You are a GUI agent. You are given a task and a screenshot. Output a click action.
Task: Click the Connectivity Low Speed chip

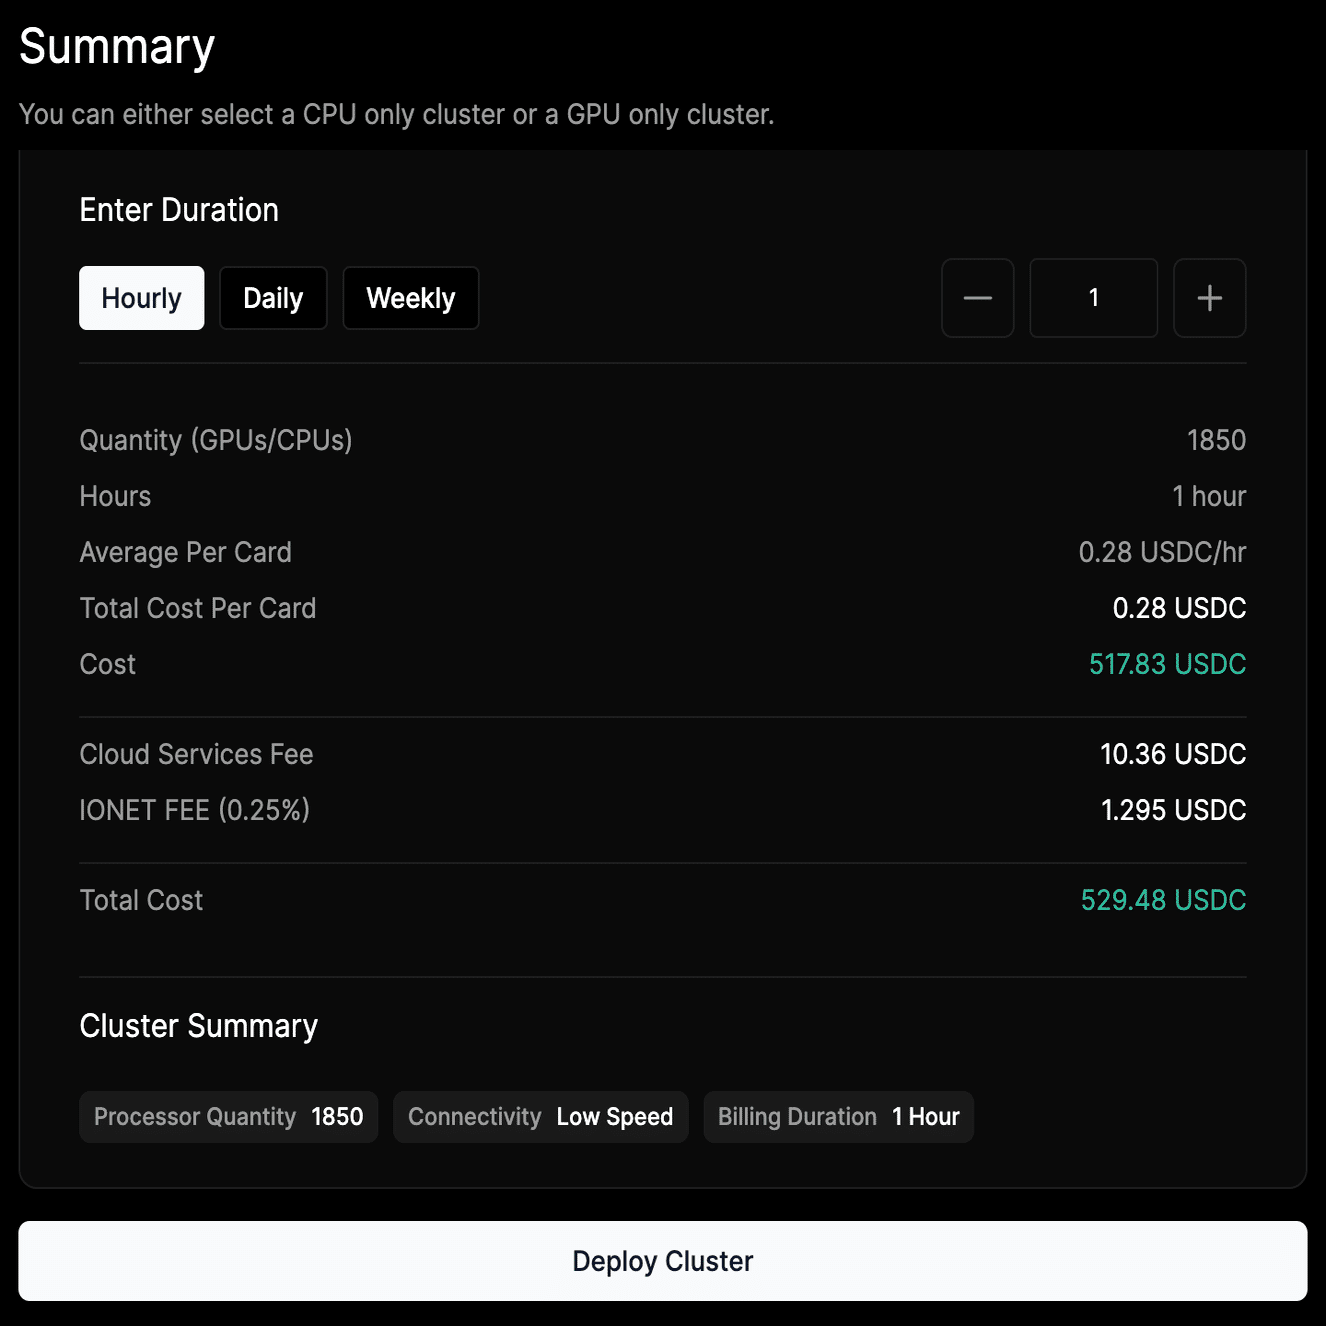[540, 1117]
